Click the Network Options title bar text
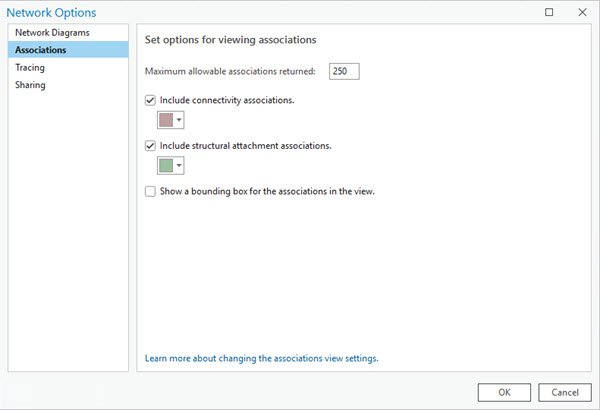This screenshot has height=410, width=600. click(x=52, y=12)
